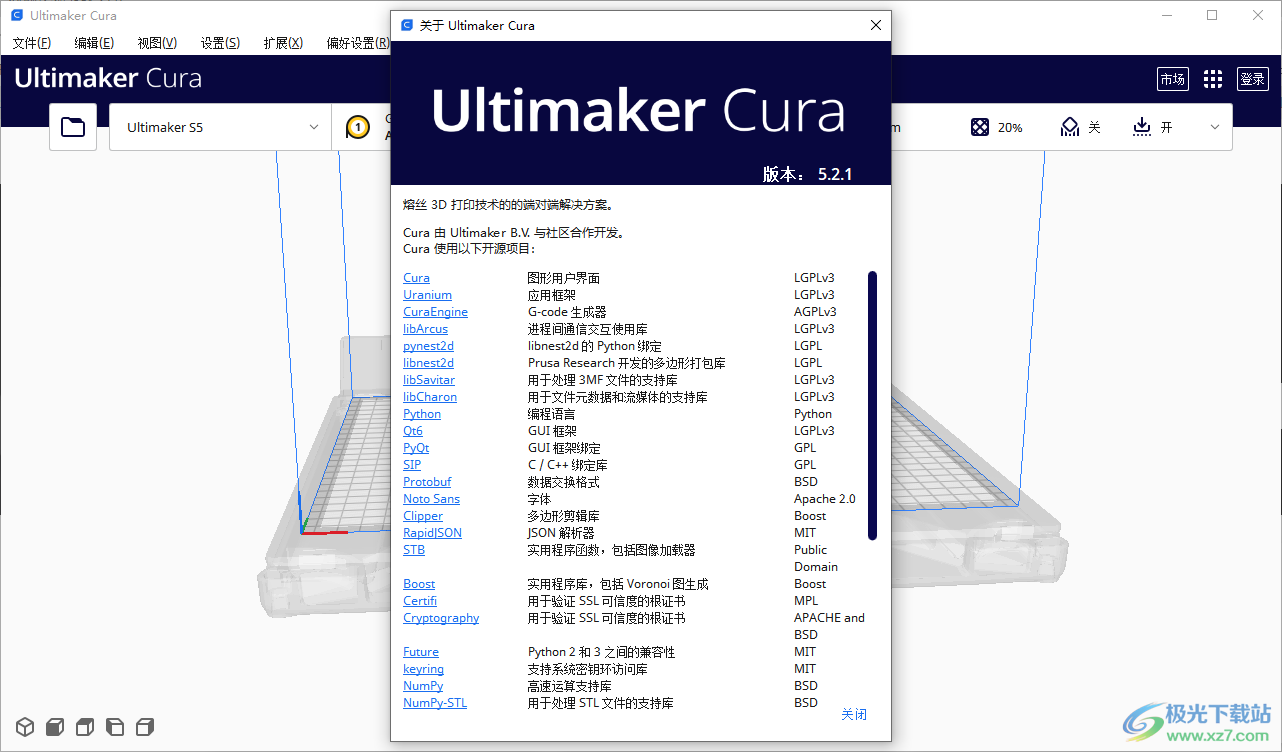Open the Uranium project link
The image size is (1282, 752).
pyautogui.click(x=427, y=295)
